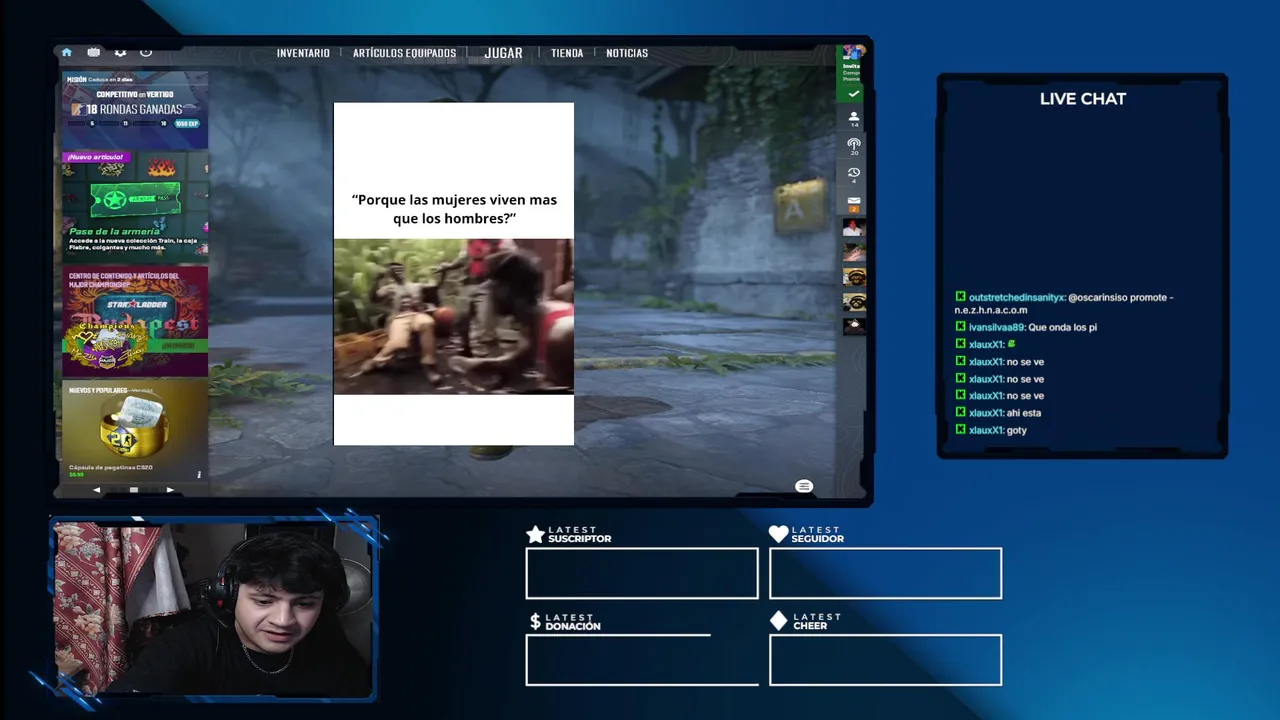Open the Cápsula de pegatinas CS20 item
The width and height of the screenshot is (1280, 720).
(135, 430)
